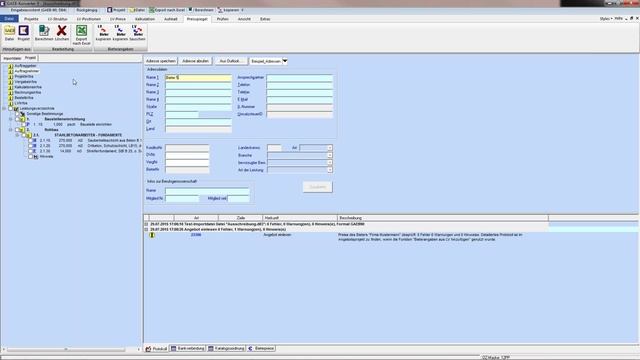Open the Art dropdown
The height and width of the screenshot is (360, 640).
coord(329,148)
